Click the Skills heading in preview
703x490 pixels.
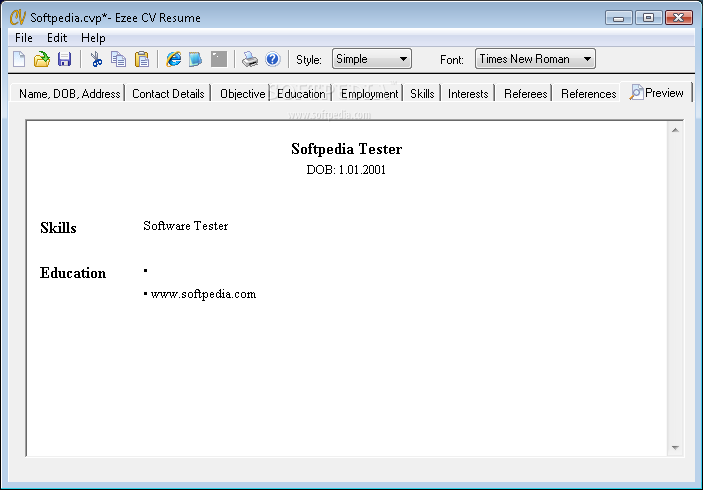coord(58,228)
